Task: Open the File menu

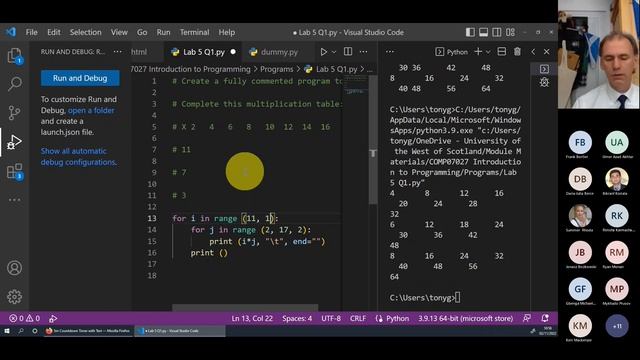Action: click(x=31, y=32)
